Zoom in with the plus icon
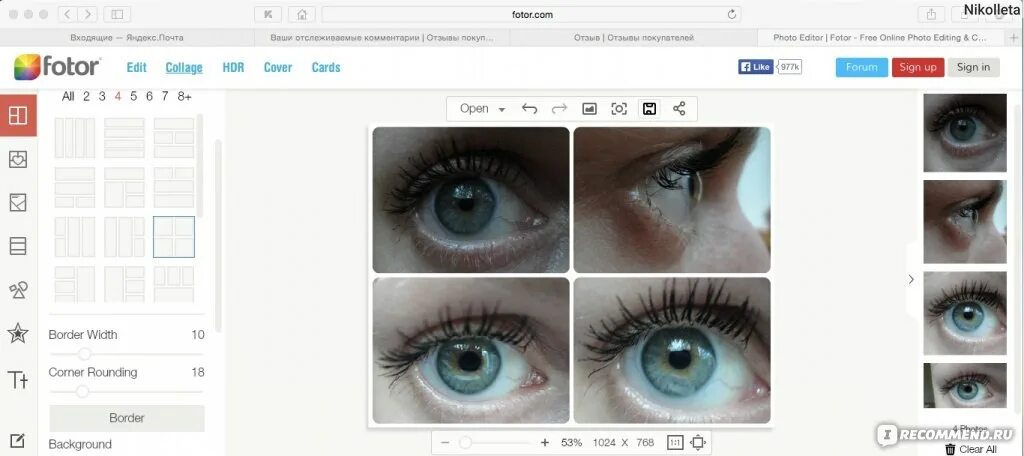1024x456 pixels. [x=545, y=443]
